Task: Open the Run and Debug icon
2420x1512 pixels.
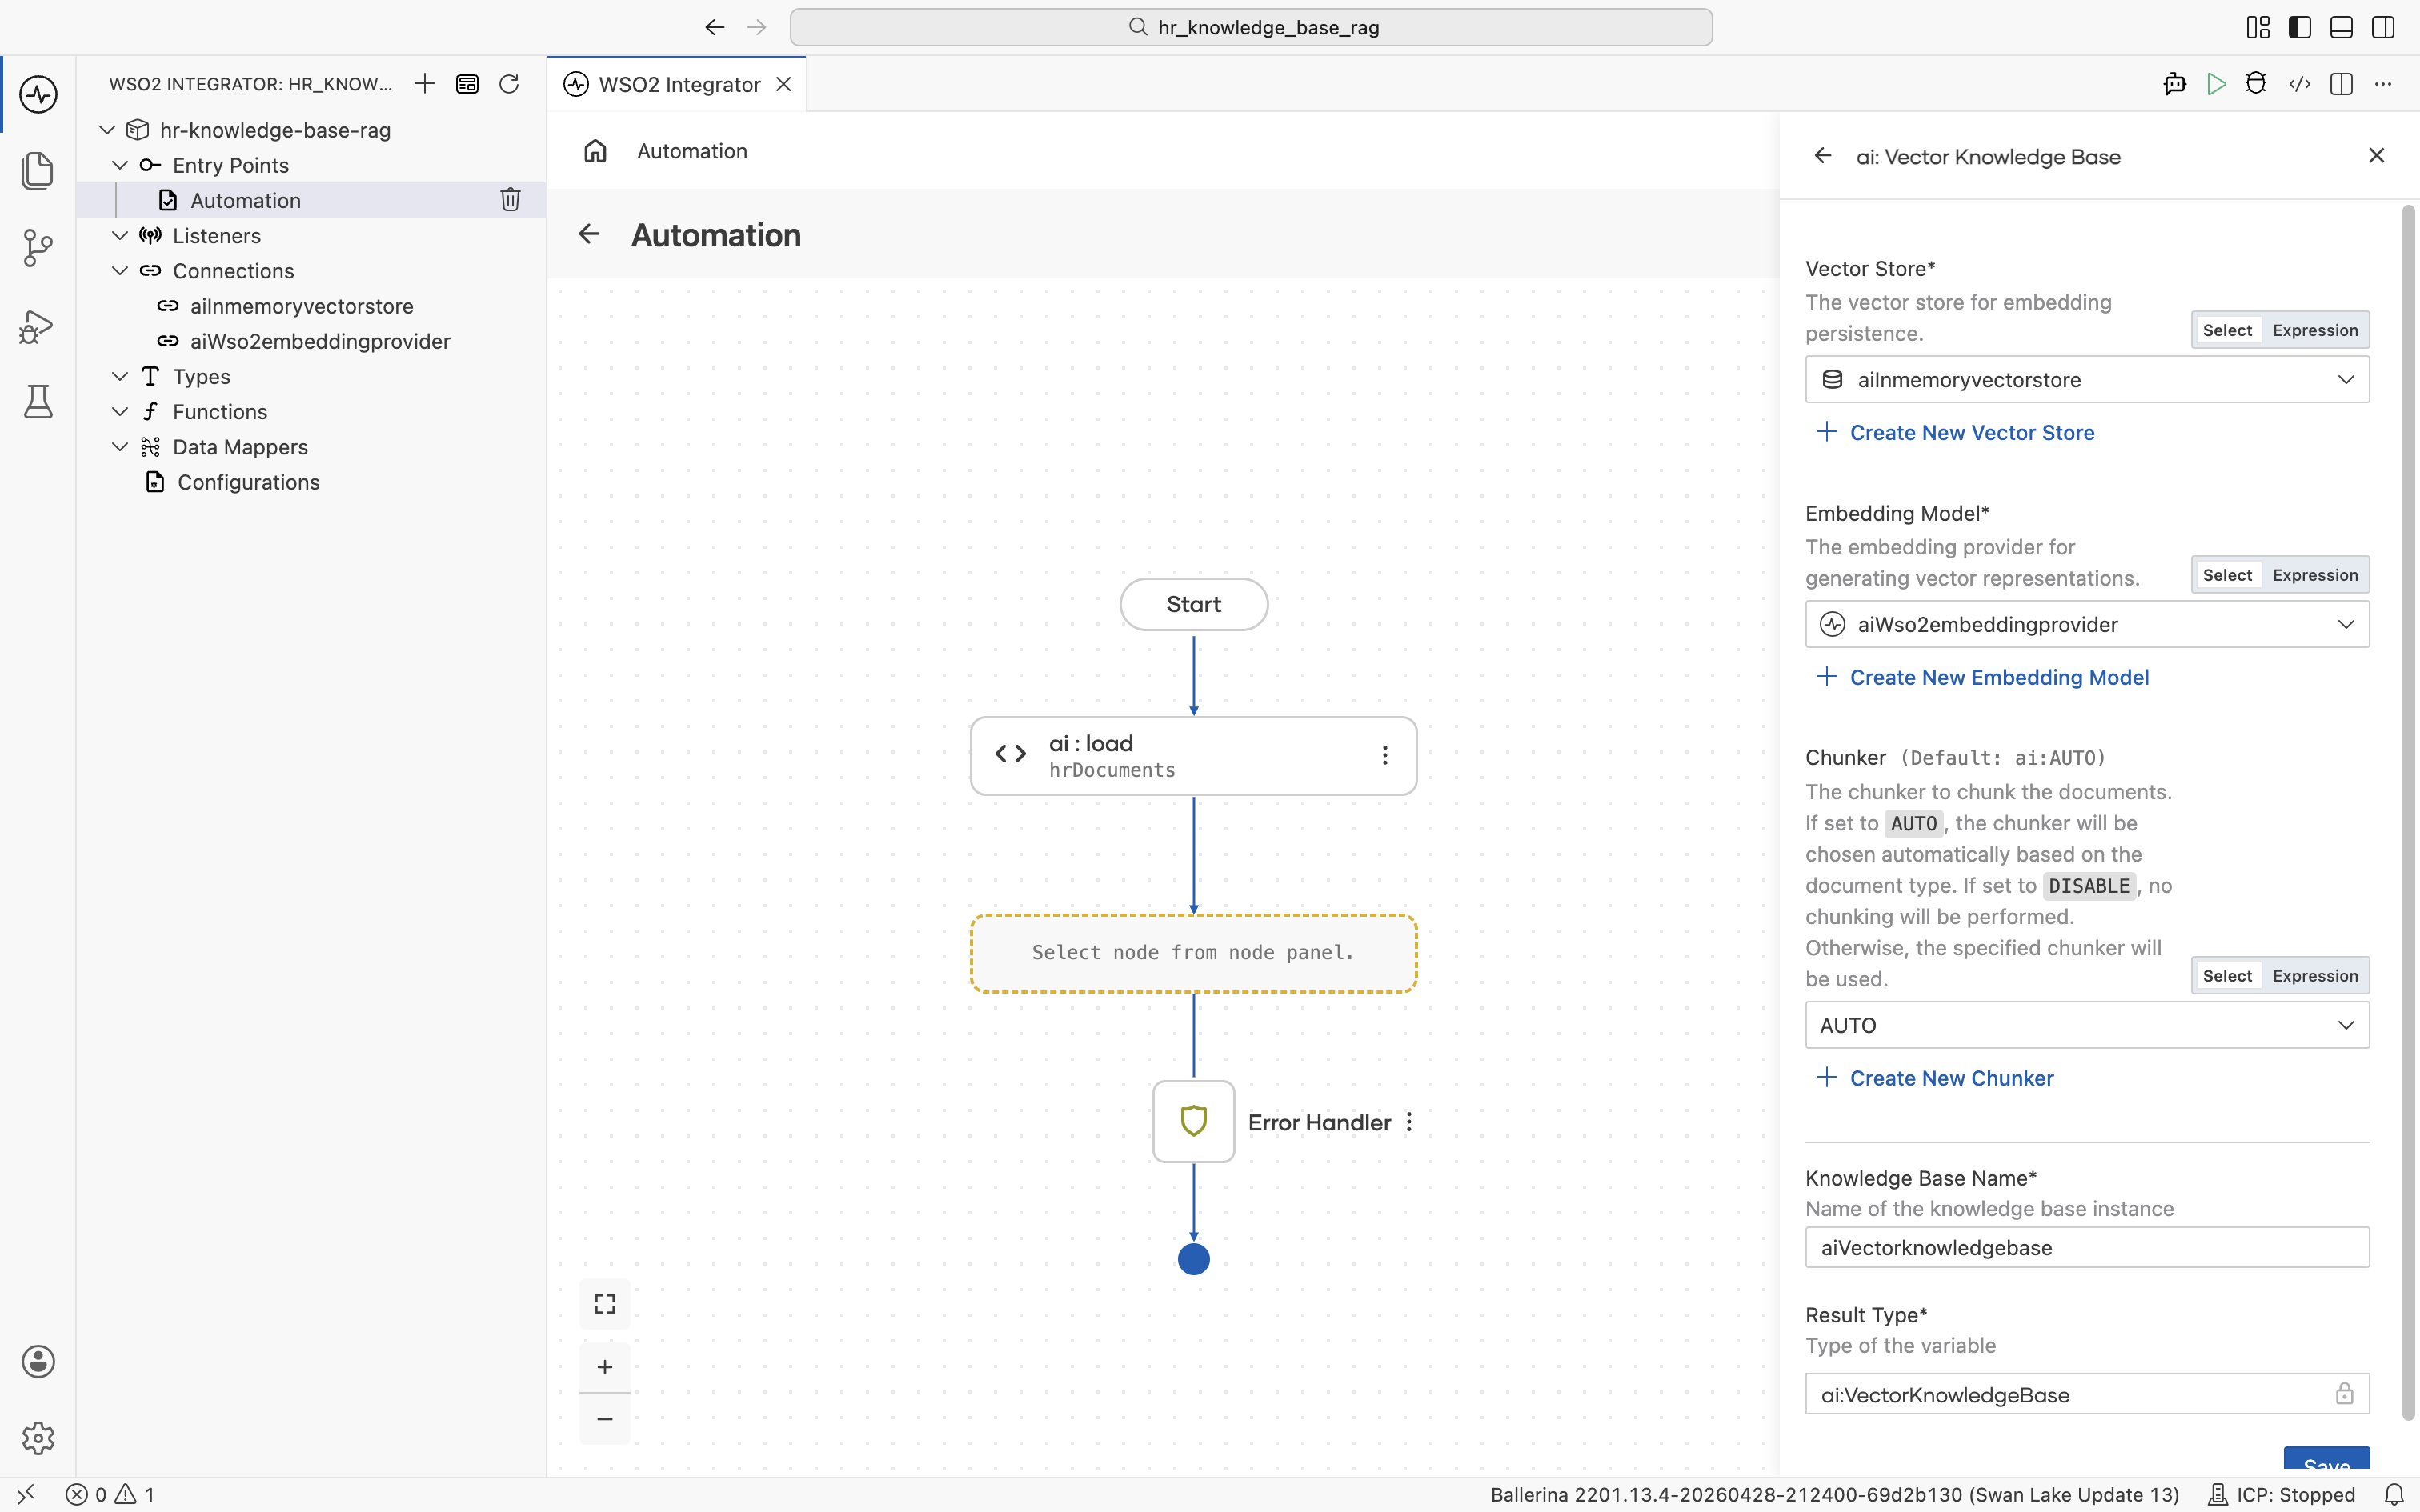Action: click(x=38, y=326)
